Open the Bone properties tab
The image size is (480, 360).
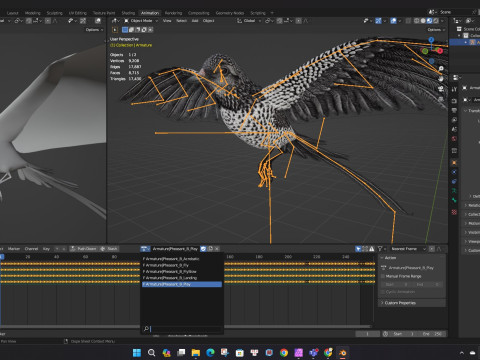[x=454, y=200]
